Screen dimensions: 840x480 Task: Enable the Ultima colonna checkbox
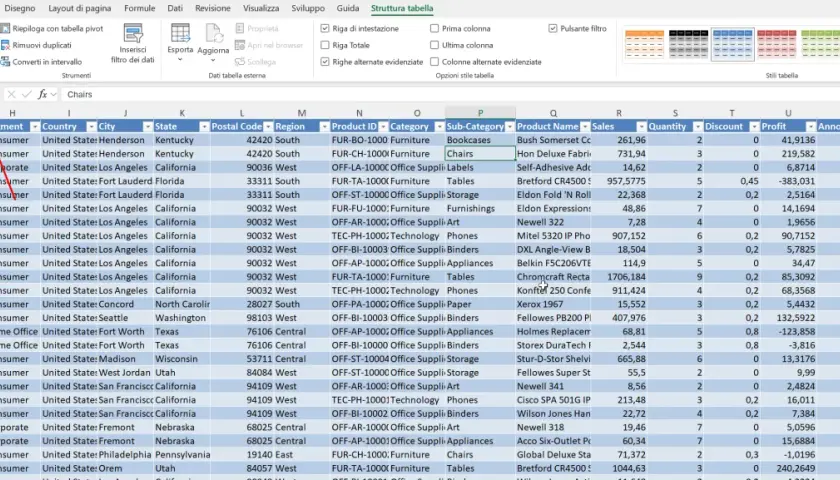(434, 45)
